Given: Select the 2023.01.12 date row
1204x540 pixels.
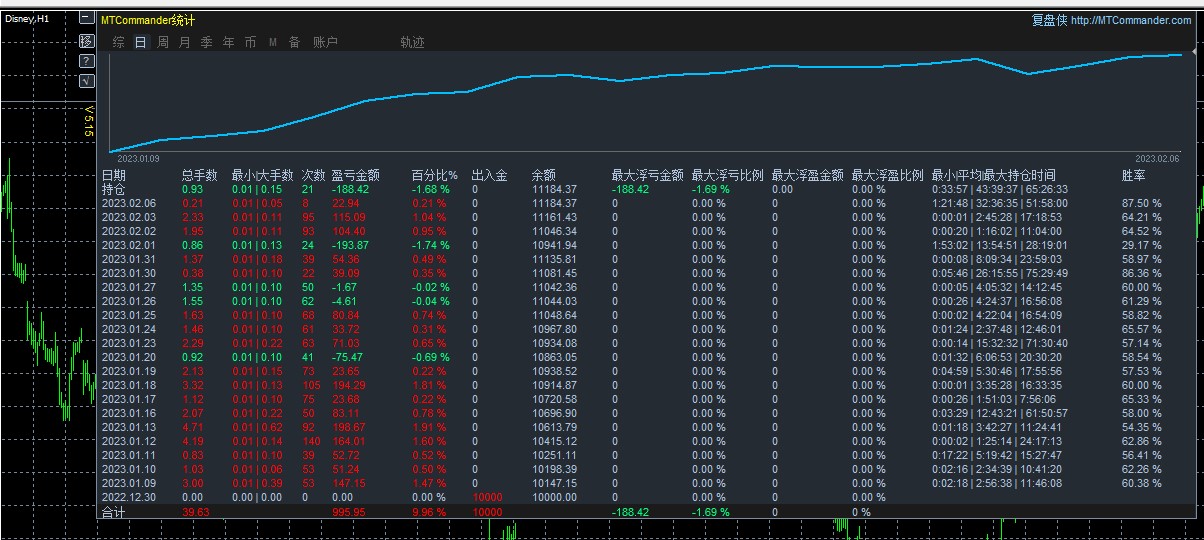Looking at the screenshot, I should pos(129,441).
